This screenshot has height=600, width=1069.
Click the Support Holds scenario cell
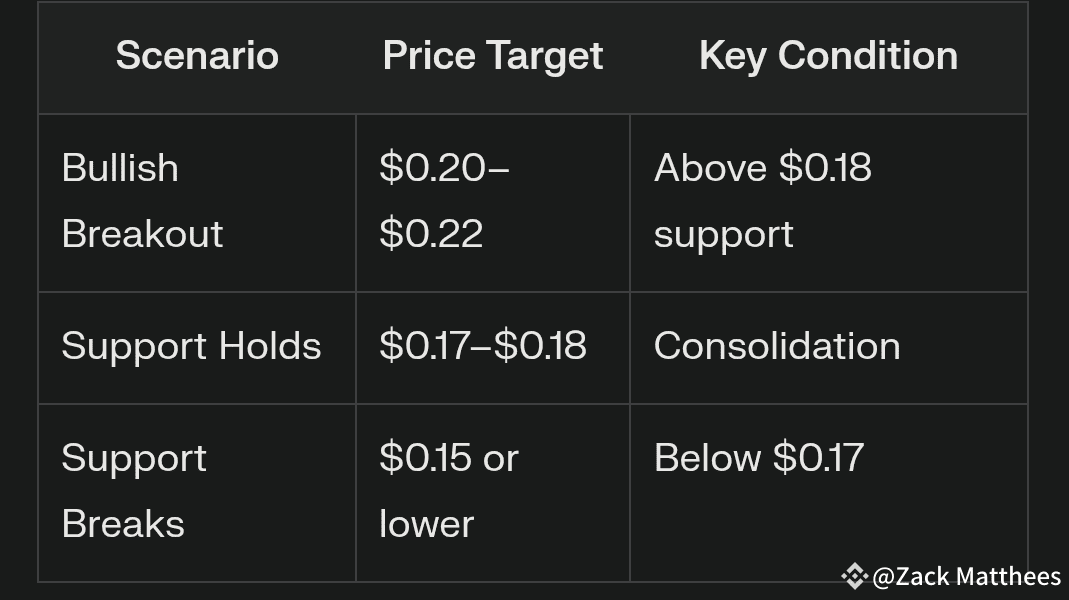click(191, 347)
